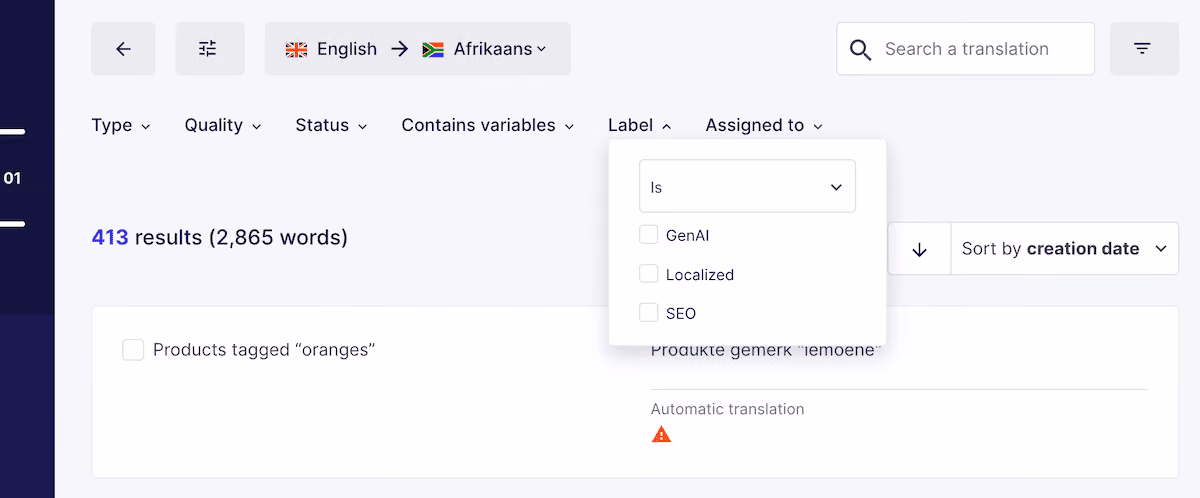Collapse the Label filter dropdown
1200x498 pixels.
tap(640, 125)
